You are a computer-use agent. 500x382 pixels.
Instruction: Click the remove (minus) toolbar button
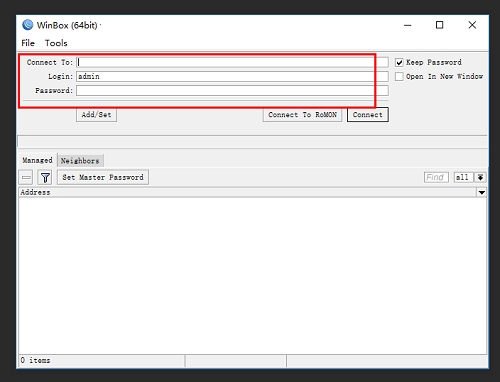tap(26, 177)
